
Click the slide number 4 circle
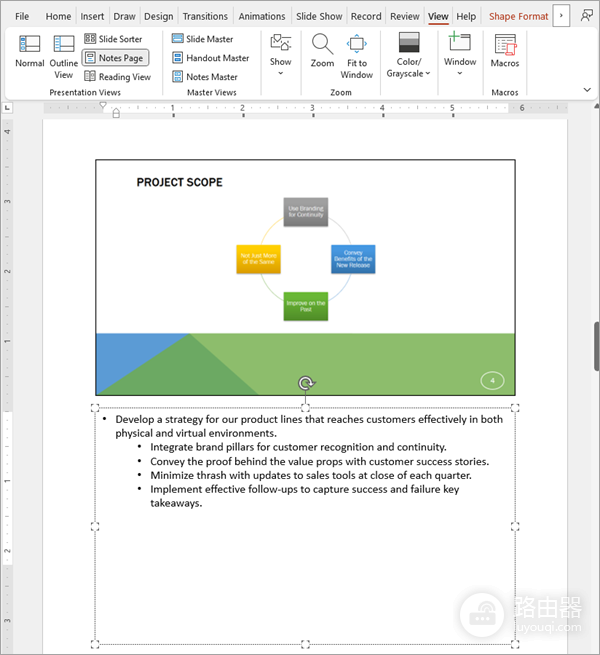coord(492,381)
